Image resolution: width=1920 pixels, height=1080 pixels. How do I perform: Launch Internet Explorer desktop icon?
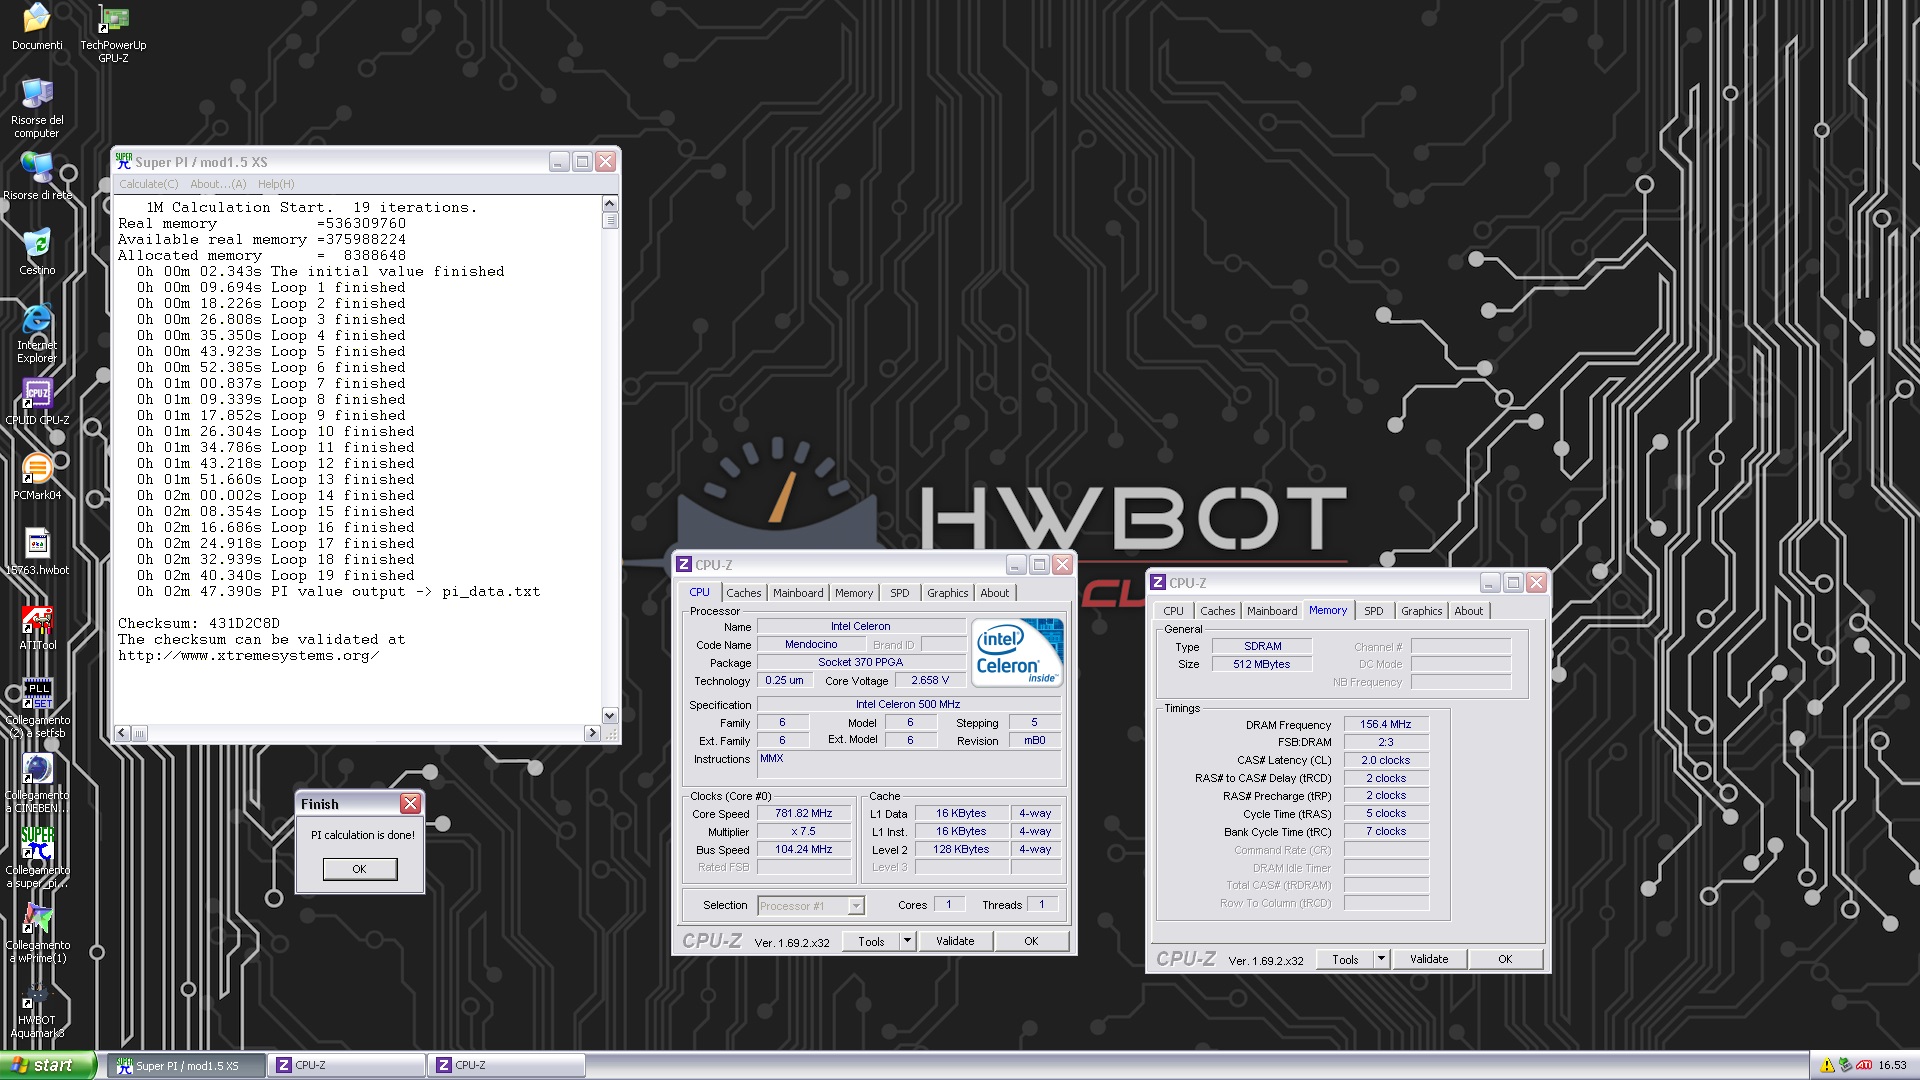coord(37,333)
